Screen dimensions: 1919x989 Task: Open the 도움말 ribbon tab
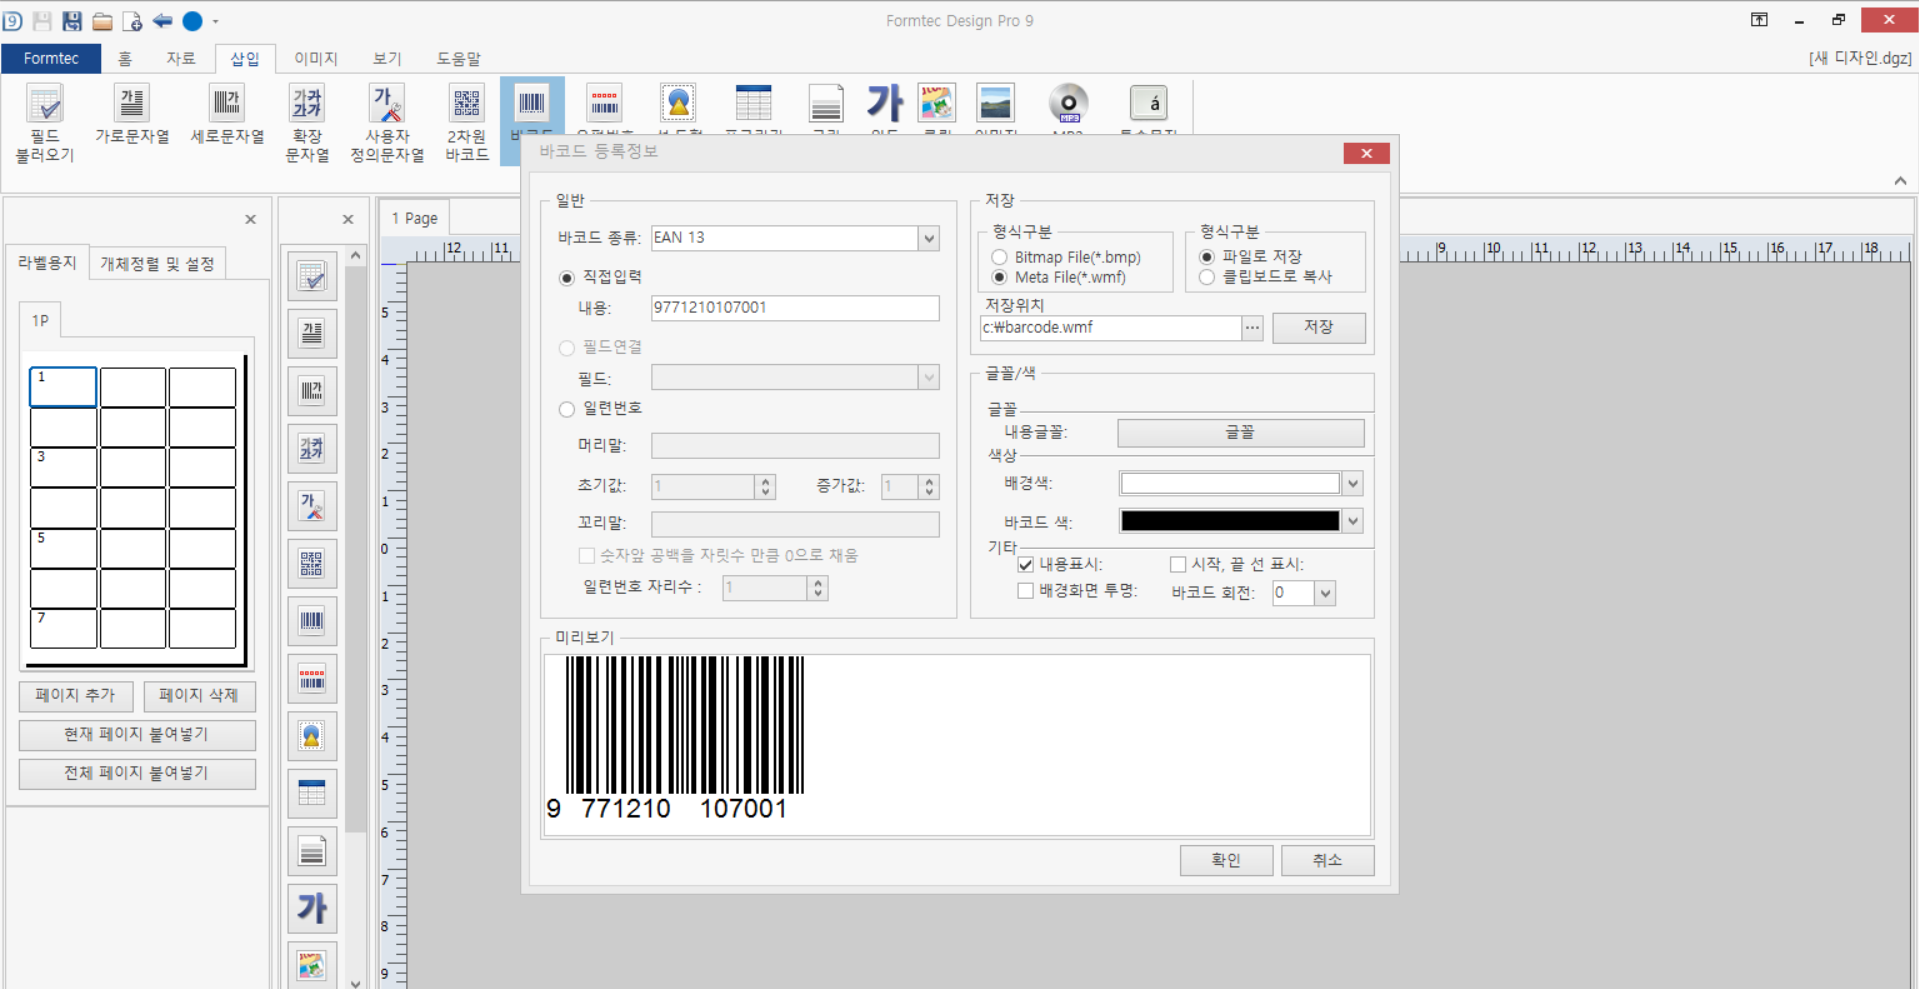(459, 59)
